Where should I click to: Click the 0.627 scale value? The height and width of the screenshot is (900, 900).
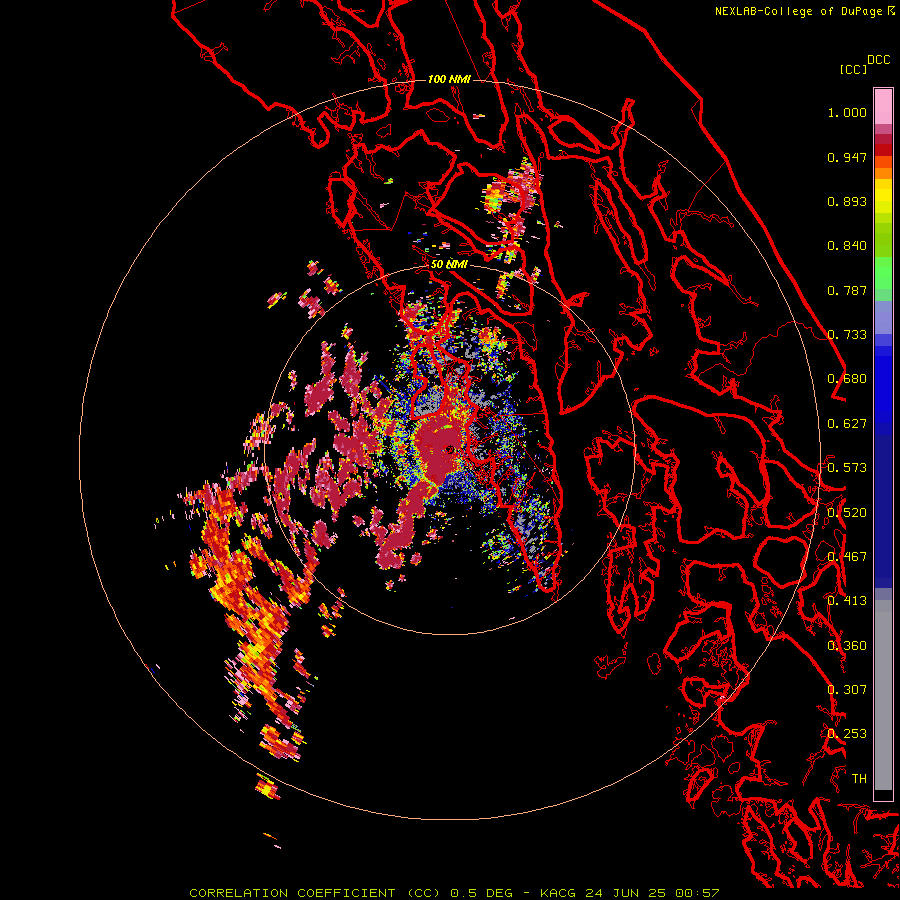tap(847, 424)
